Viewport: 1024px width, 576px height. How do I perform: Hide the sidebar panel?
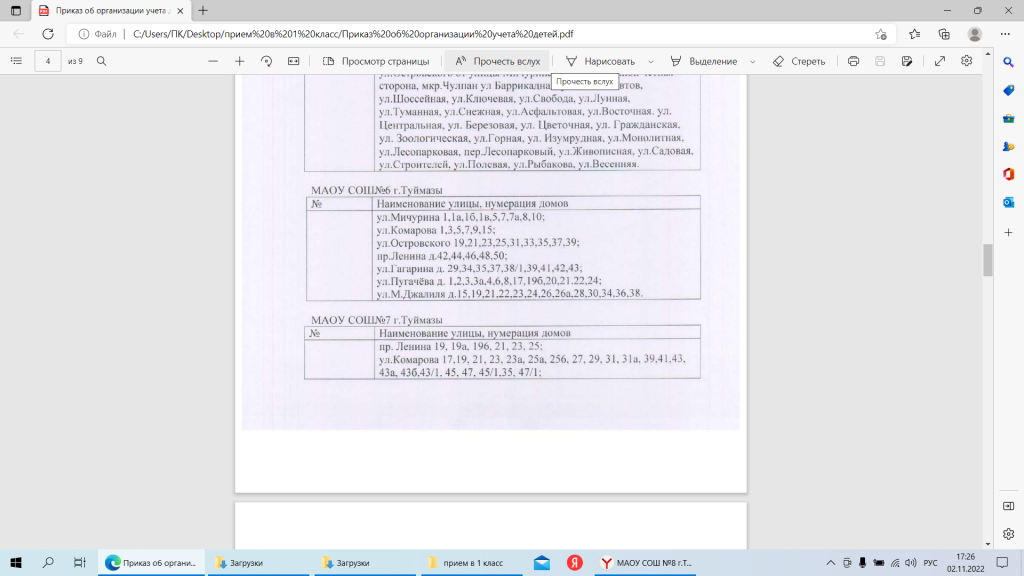[1008, 506]
